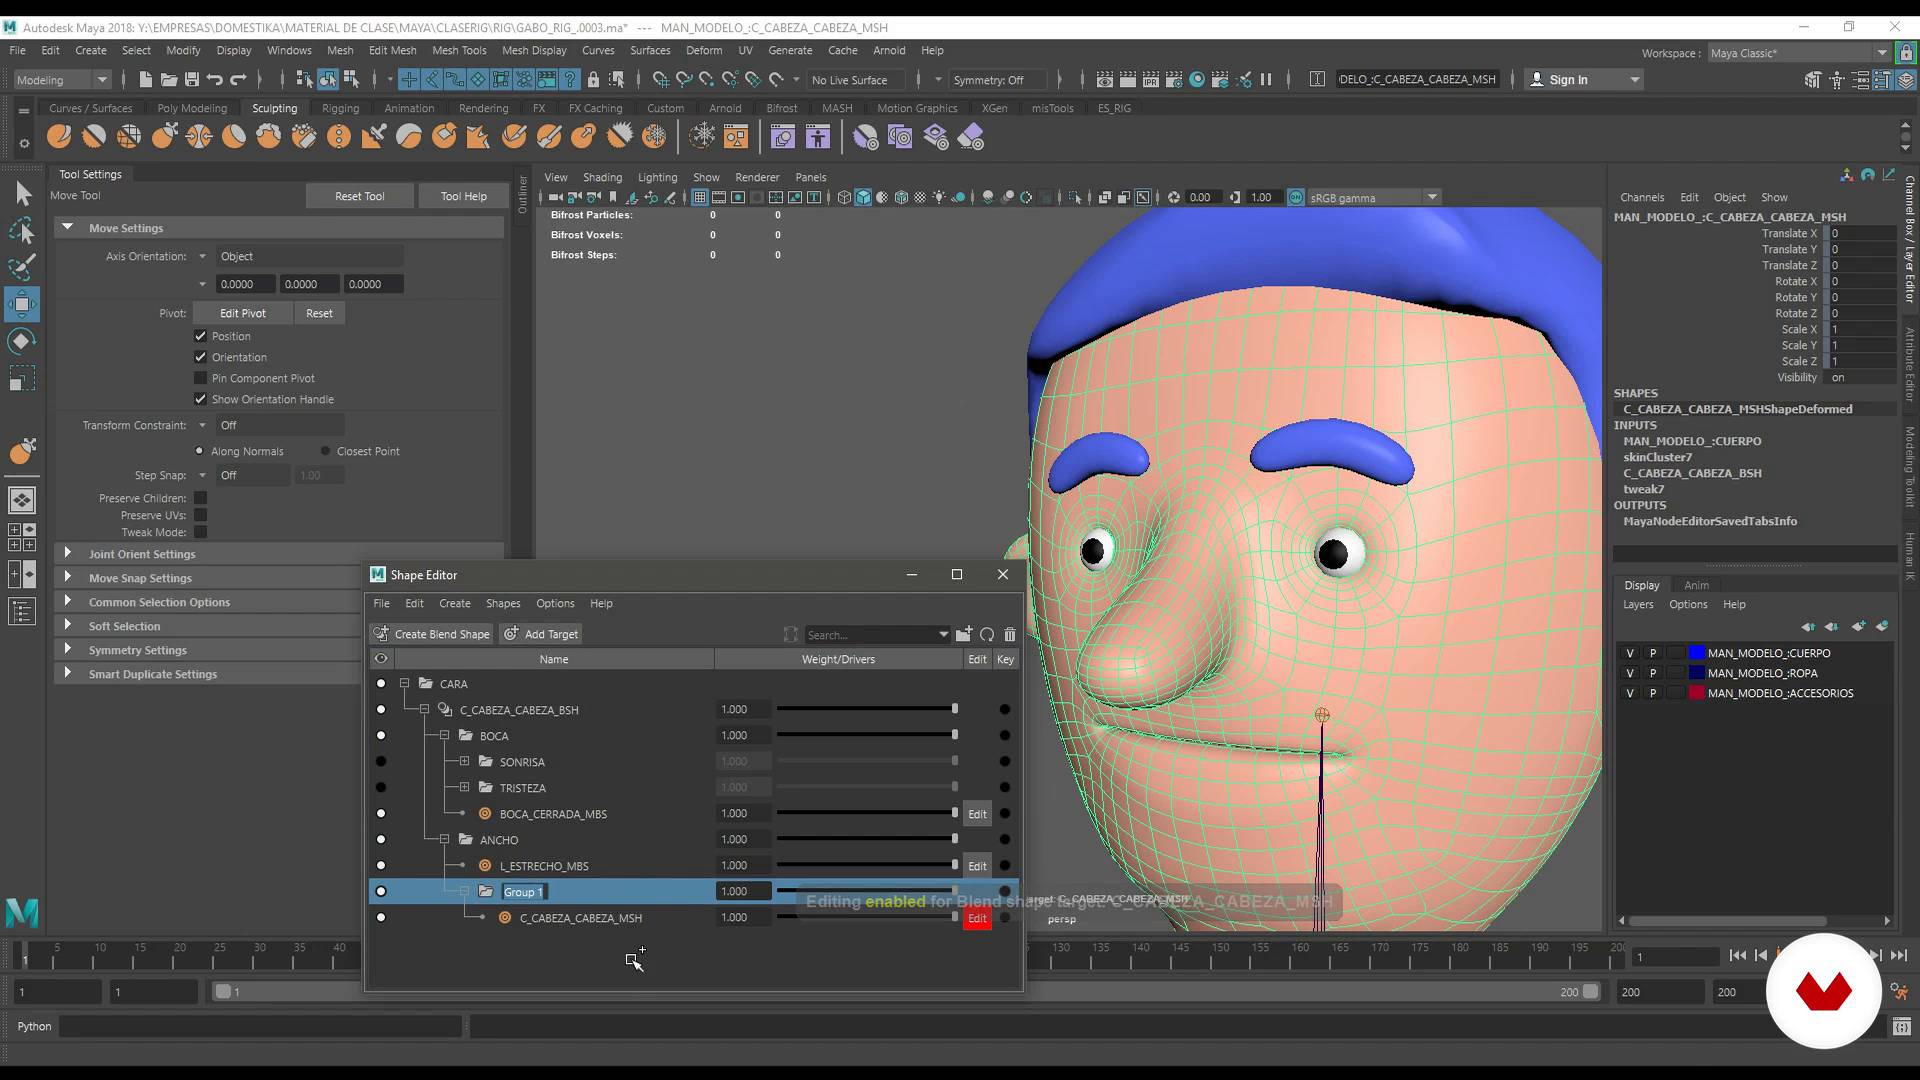Click the Tool Help button
The height and width of the screenshot is (1080, 1920).
(x=464, y=196)
